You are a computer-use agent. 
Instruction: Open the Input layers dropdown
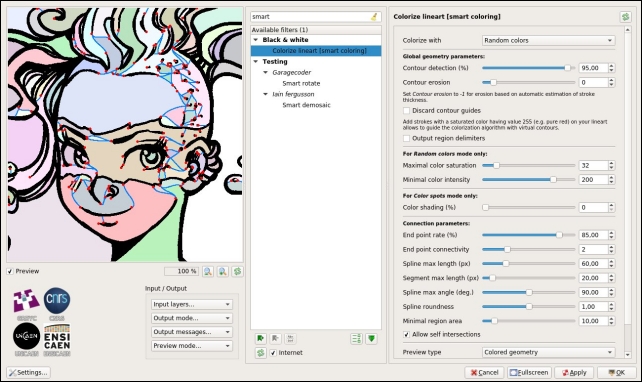click(x=192, y=304)
